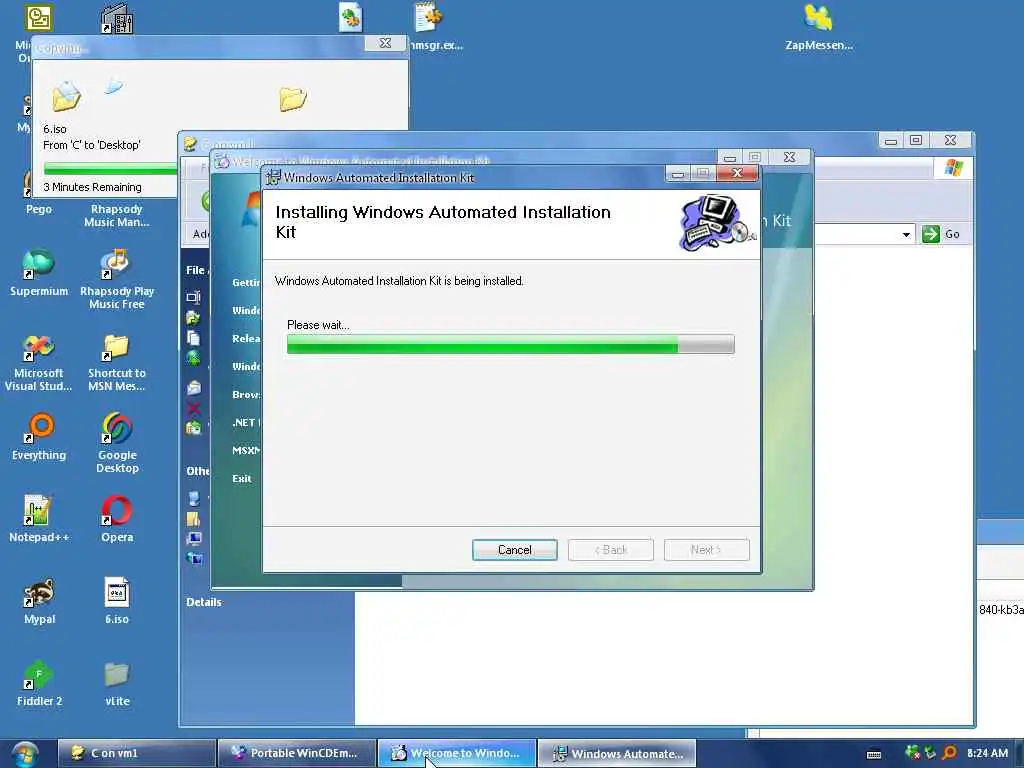The image size is (1024, 768).
Task: Collapse the File tasks header in Explorer
Action: pos(195,270)
